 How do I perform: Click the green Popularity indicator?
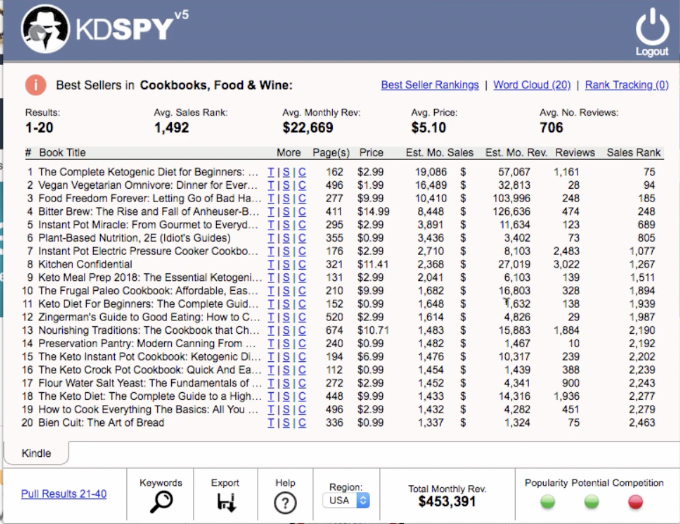click(x=548, y=502)
